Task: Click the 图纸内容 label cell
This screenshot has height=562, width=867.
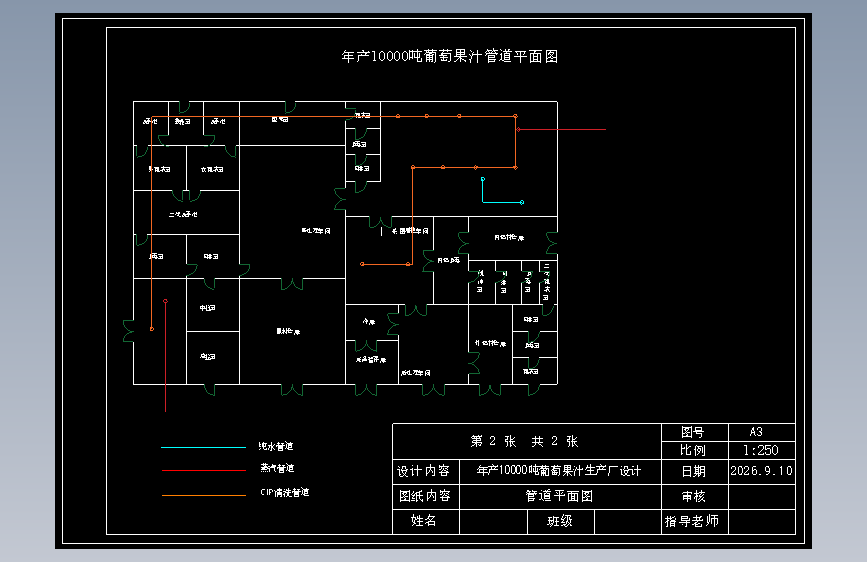Action: pyautogui.click(x=426, y=496)
